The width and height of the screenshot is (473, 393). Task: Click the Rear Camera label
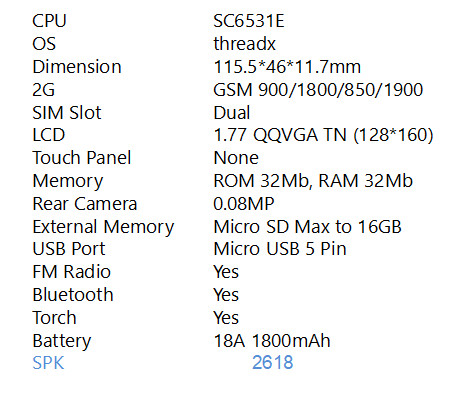[x=85, y=204]
